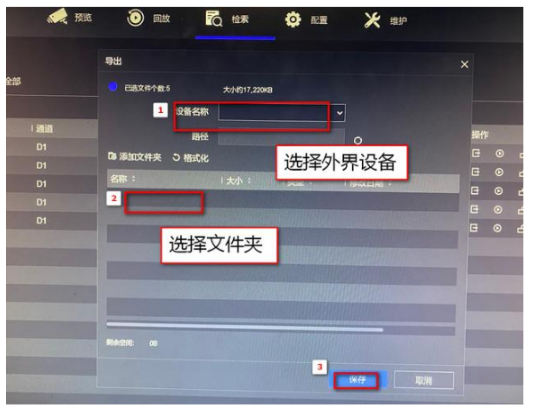
Task: Select the 全部 item in the left panel
Action: (13, 81)
